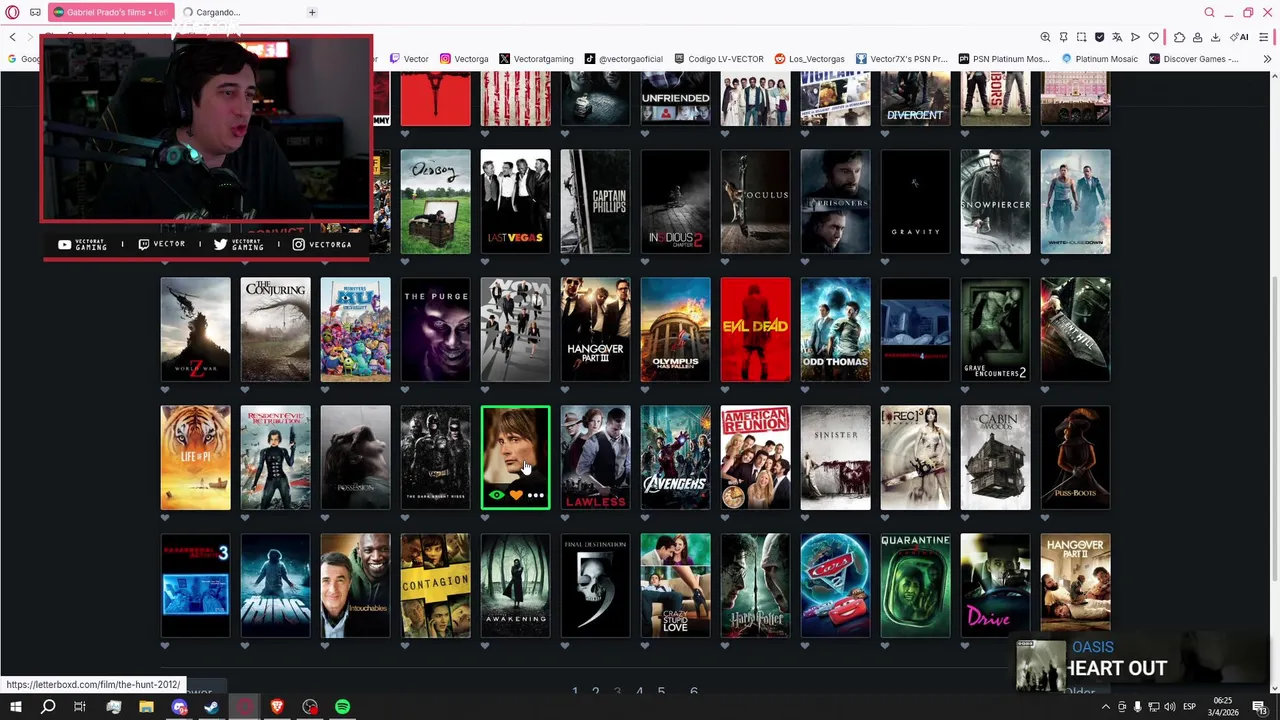Open the PSN Platinum Mos... bookmark
This screenshot has width=1280, height=720.
click(x=1004, y=59)
